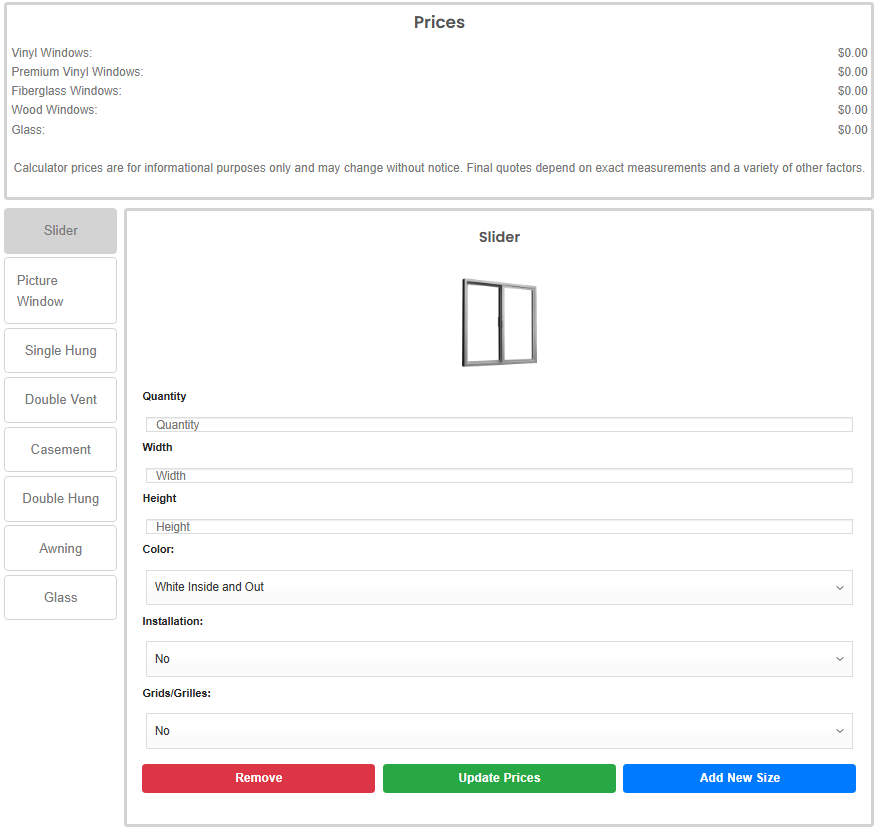Image resolution: width=880 pixels, height=834 pixels.
Task: Select the Casement tab
Action: point(61,450)
